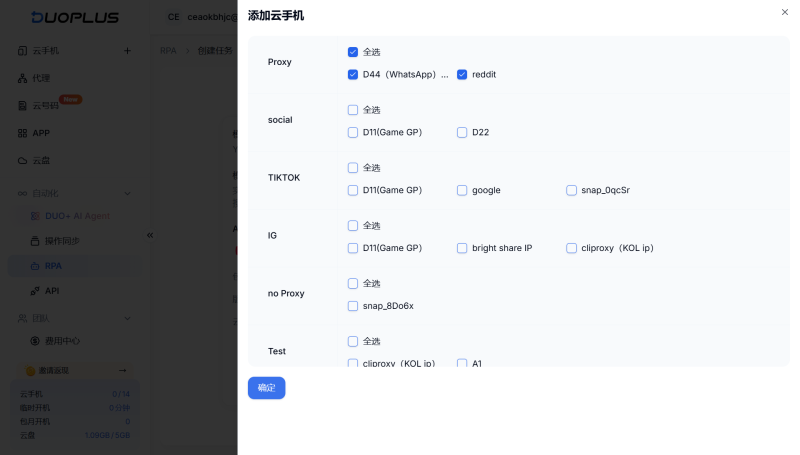This screenshot has width=800, height=455.
Task: Close the 添加云手机 dialog
Action: (785, 12)
